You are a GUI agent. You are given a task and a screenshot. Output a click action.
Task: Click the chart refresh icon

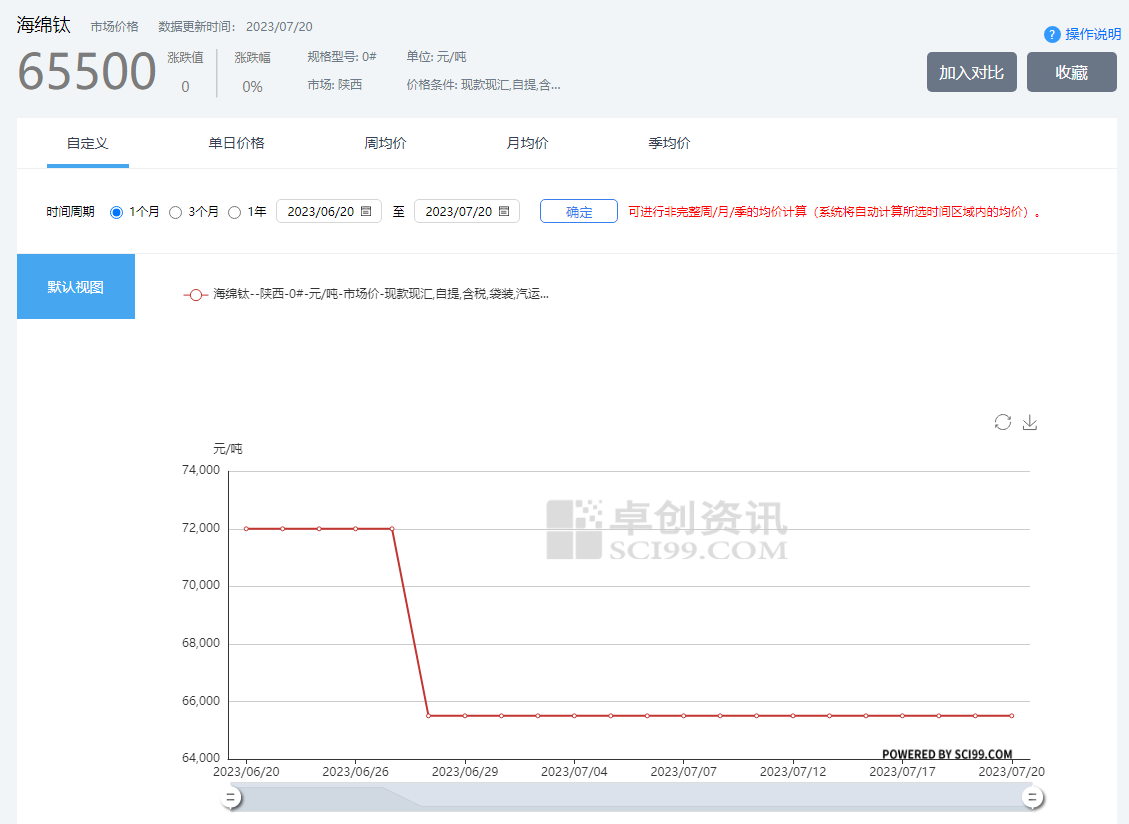tap(1002, 422)
